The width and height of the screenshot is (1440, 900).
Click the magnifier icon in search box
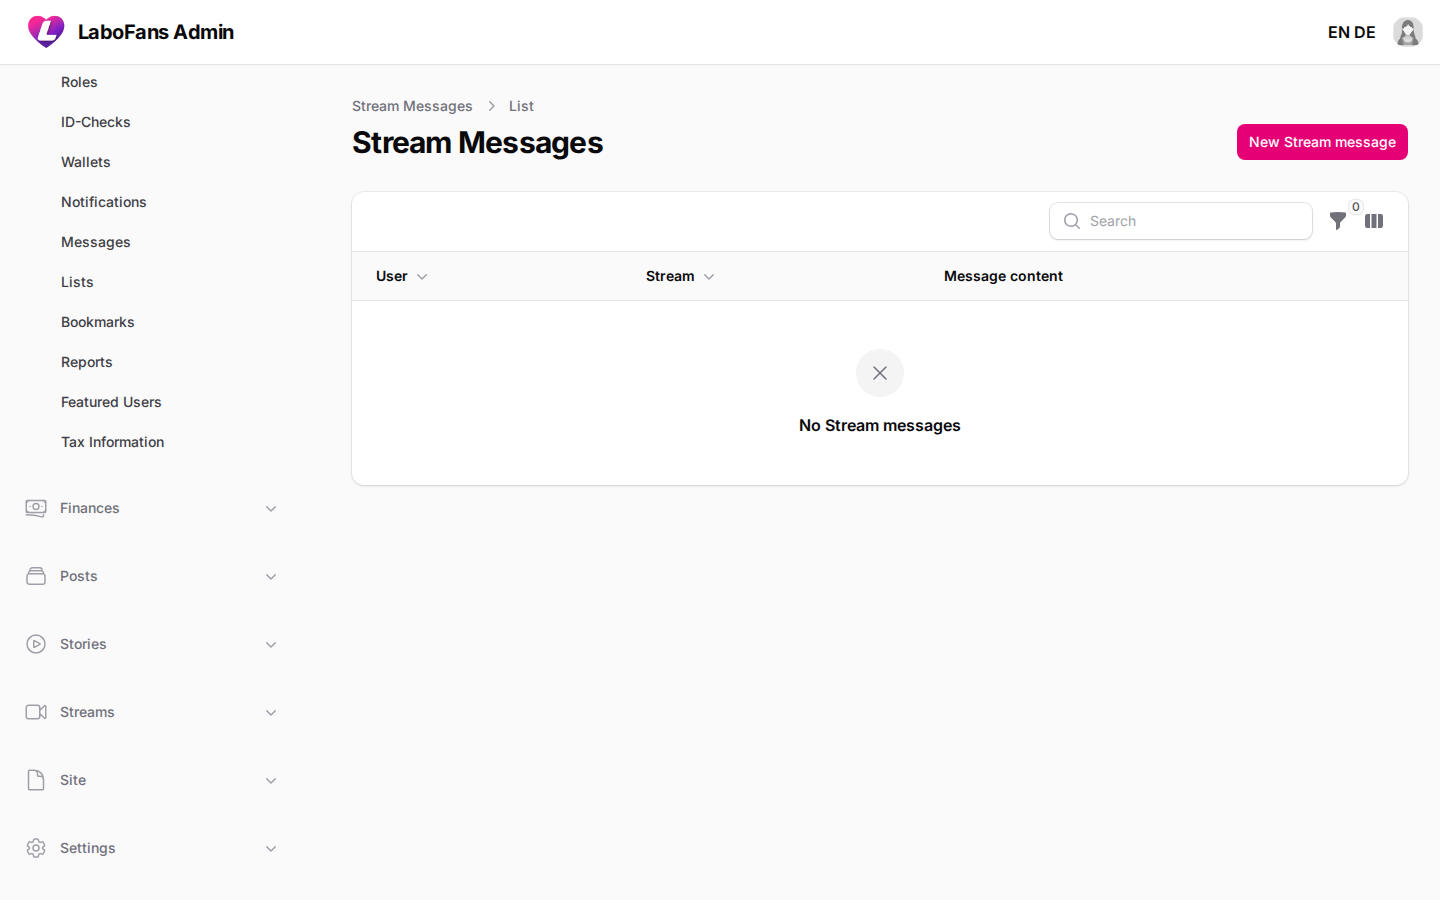pyautogui.click(x=1072, y=221)
